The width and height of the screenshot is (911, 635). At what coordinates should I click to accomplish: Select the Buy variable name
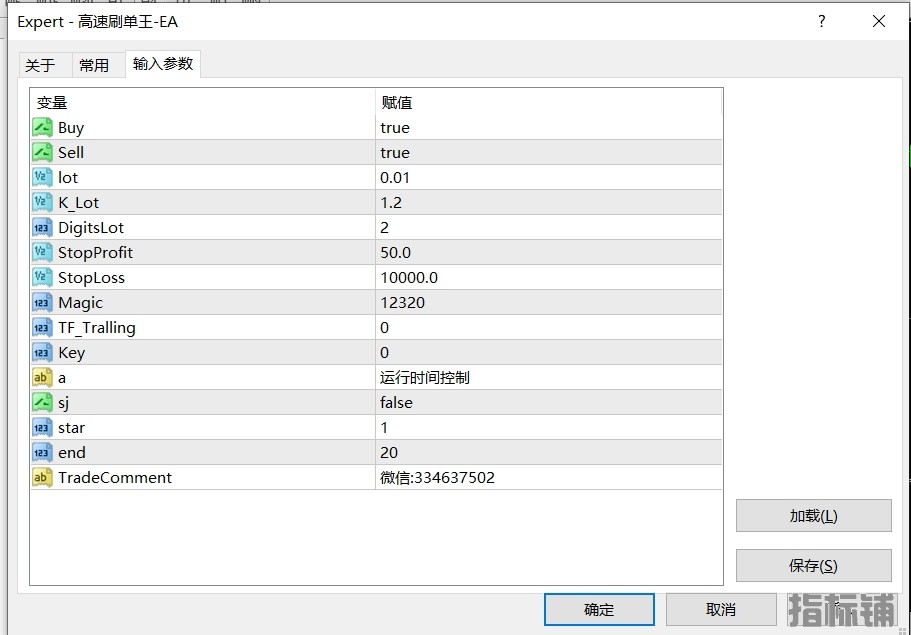(71, 128)
